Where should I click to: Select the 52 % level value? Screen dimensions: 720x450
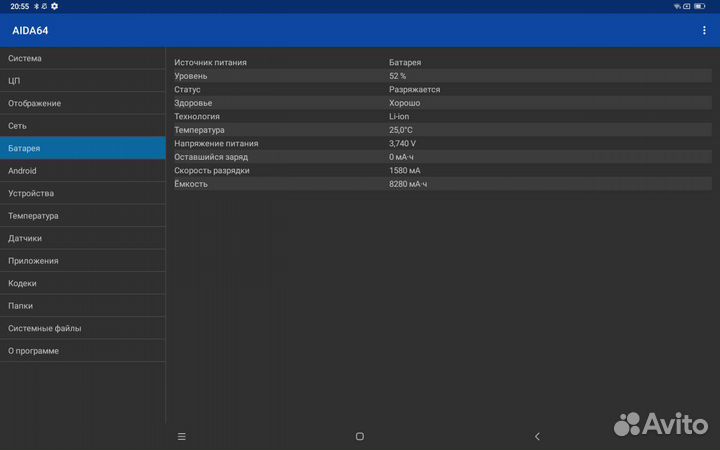[x=398, y=76]
